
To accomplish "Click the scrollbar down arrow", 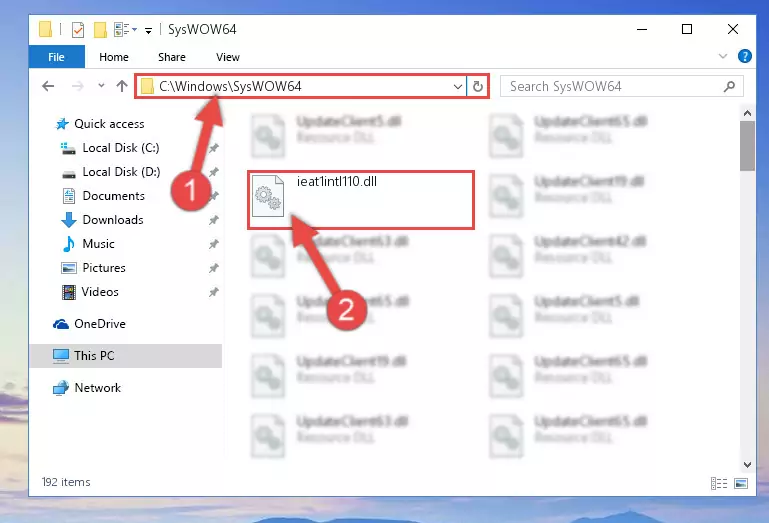I will tap(747, 465).
